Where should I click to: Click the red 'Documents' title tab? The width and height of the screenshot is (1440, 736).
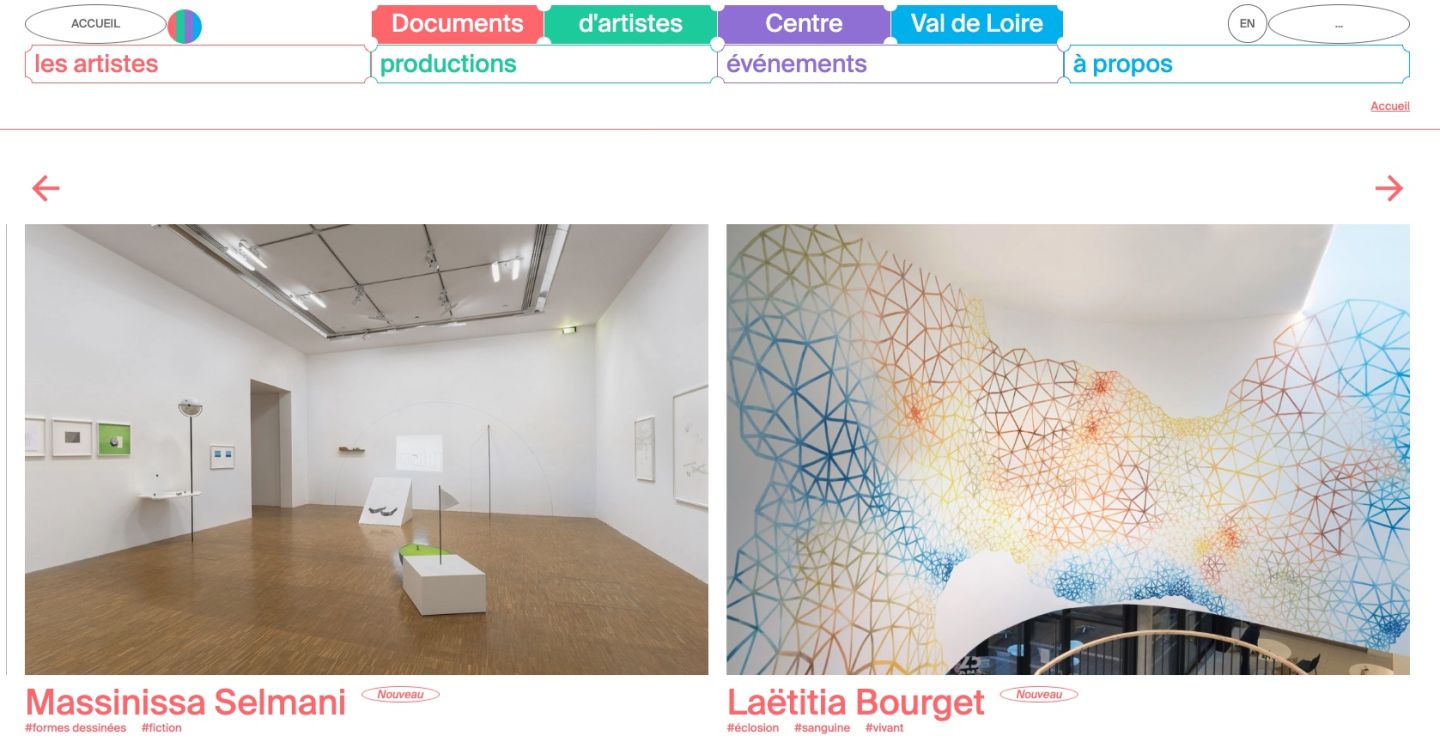pos(457,24)
